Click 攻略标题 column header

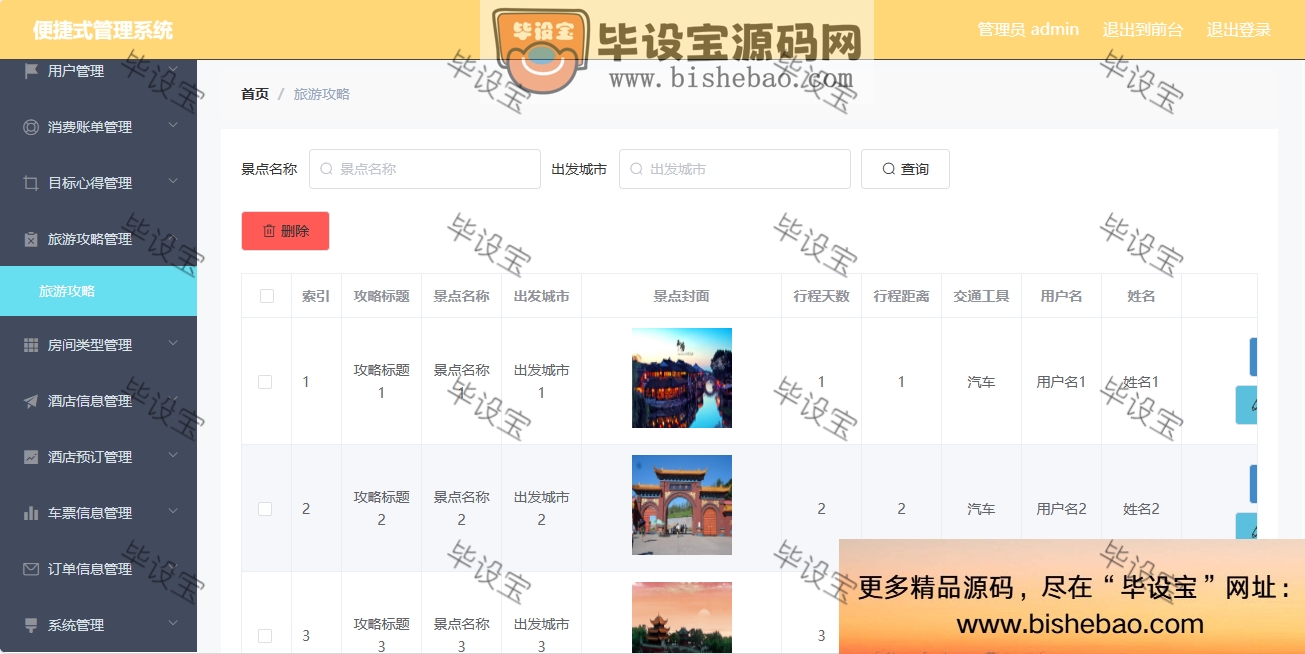[x=382, y=296]
